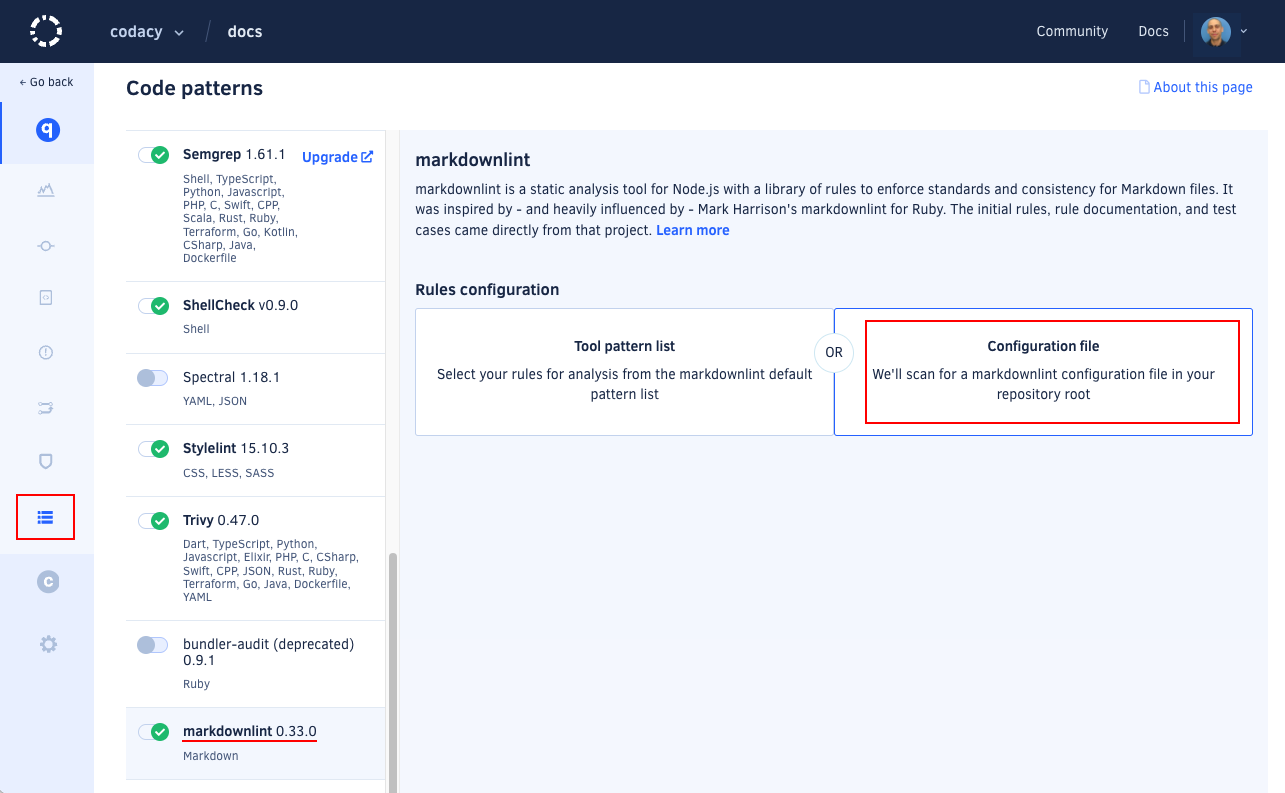The width and height of the screenshot is (1285, 793).
Task: Toggle the markdownlint tool switch
Action: click(x=153, y=732)
